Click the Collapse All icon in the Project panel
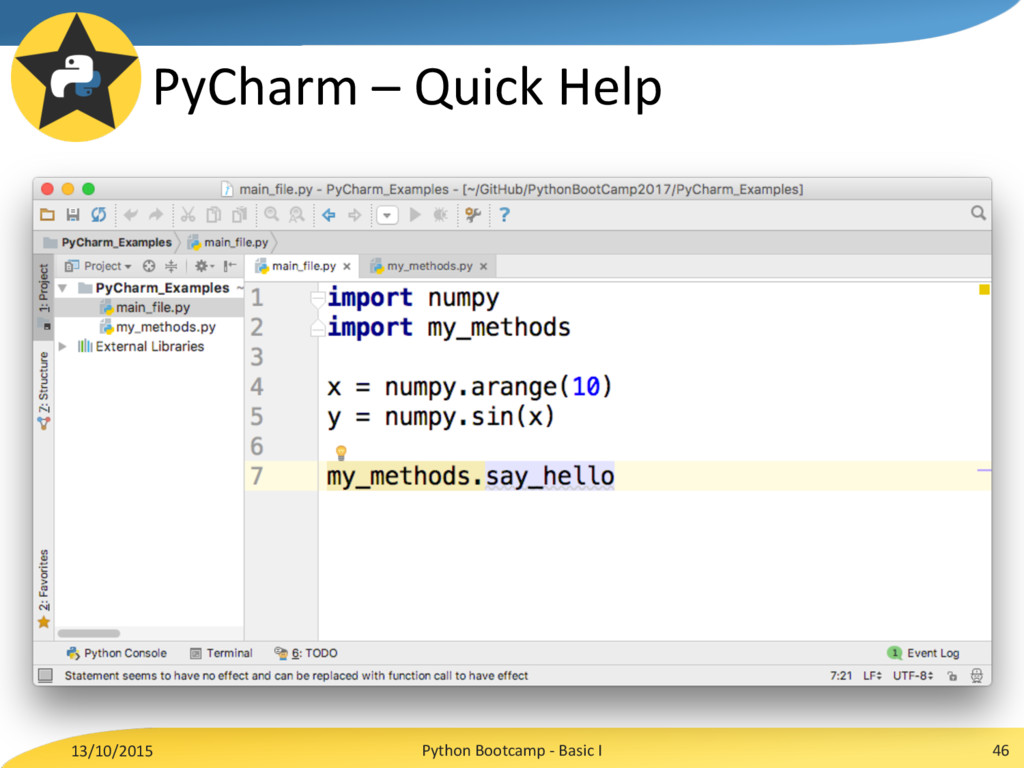1024x768 pixels. pyautogui.click(x=171, y=266)
